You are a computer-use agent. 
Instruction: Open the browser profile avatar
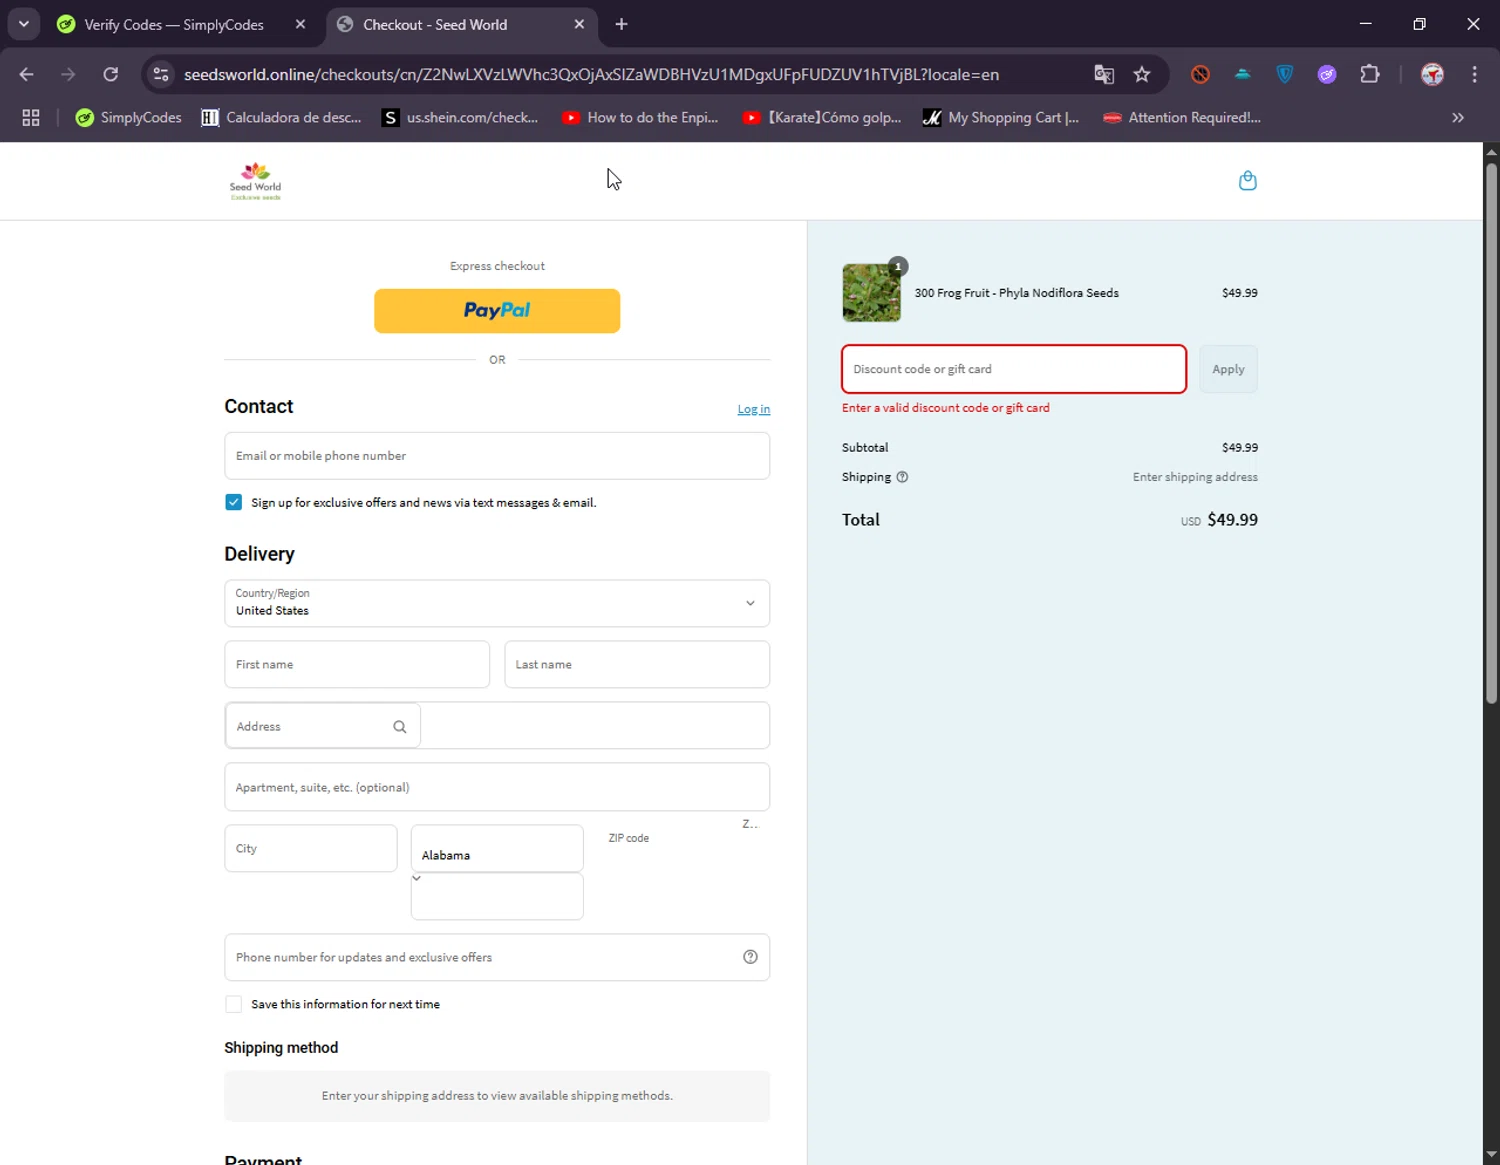(x=1432, y=74)
